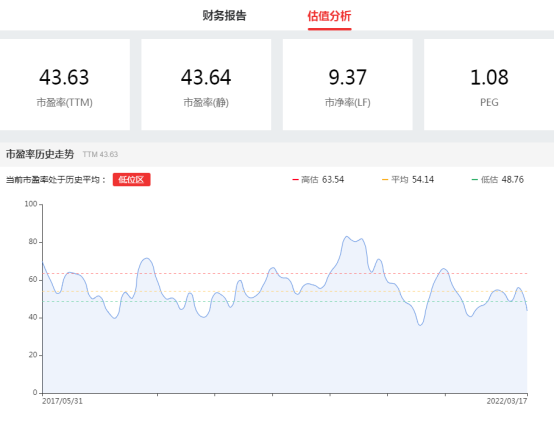Click the 平均 54.14 legend label
The width and height of the screenshot is (554, 424).
pyautogui.click(x=412, y=180)
